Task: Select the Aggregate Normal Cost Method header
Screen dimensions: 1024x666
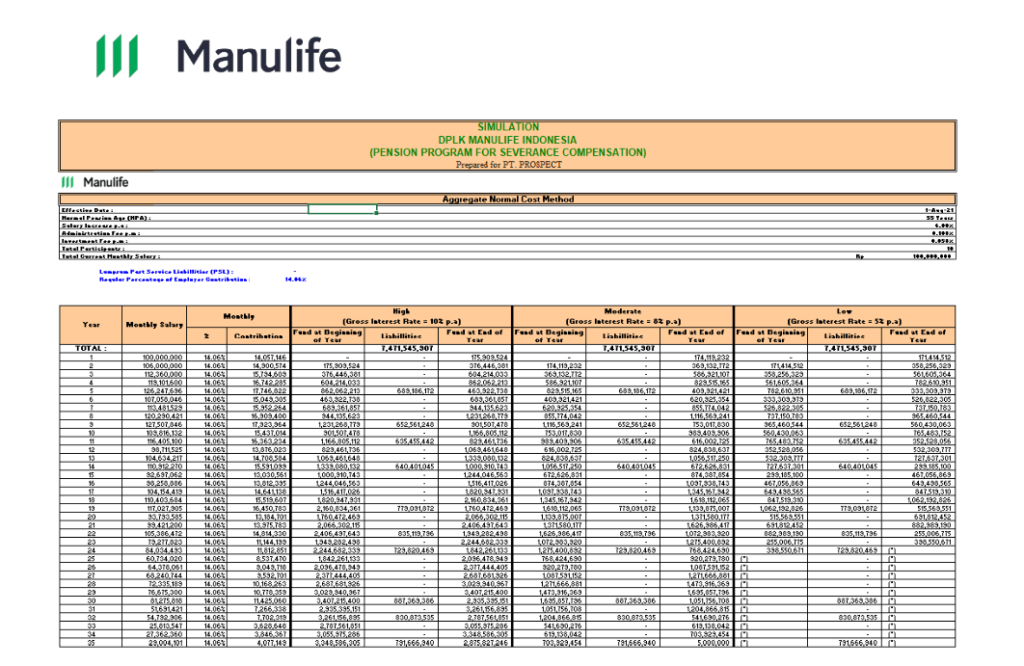Action: (x=508, y=199)
